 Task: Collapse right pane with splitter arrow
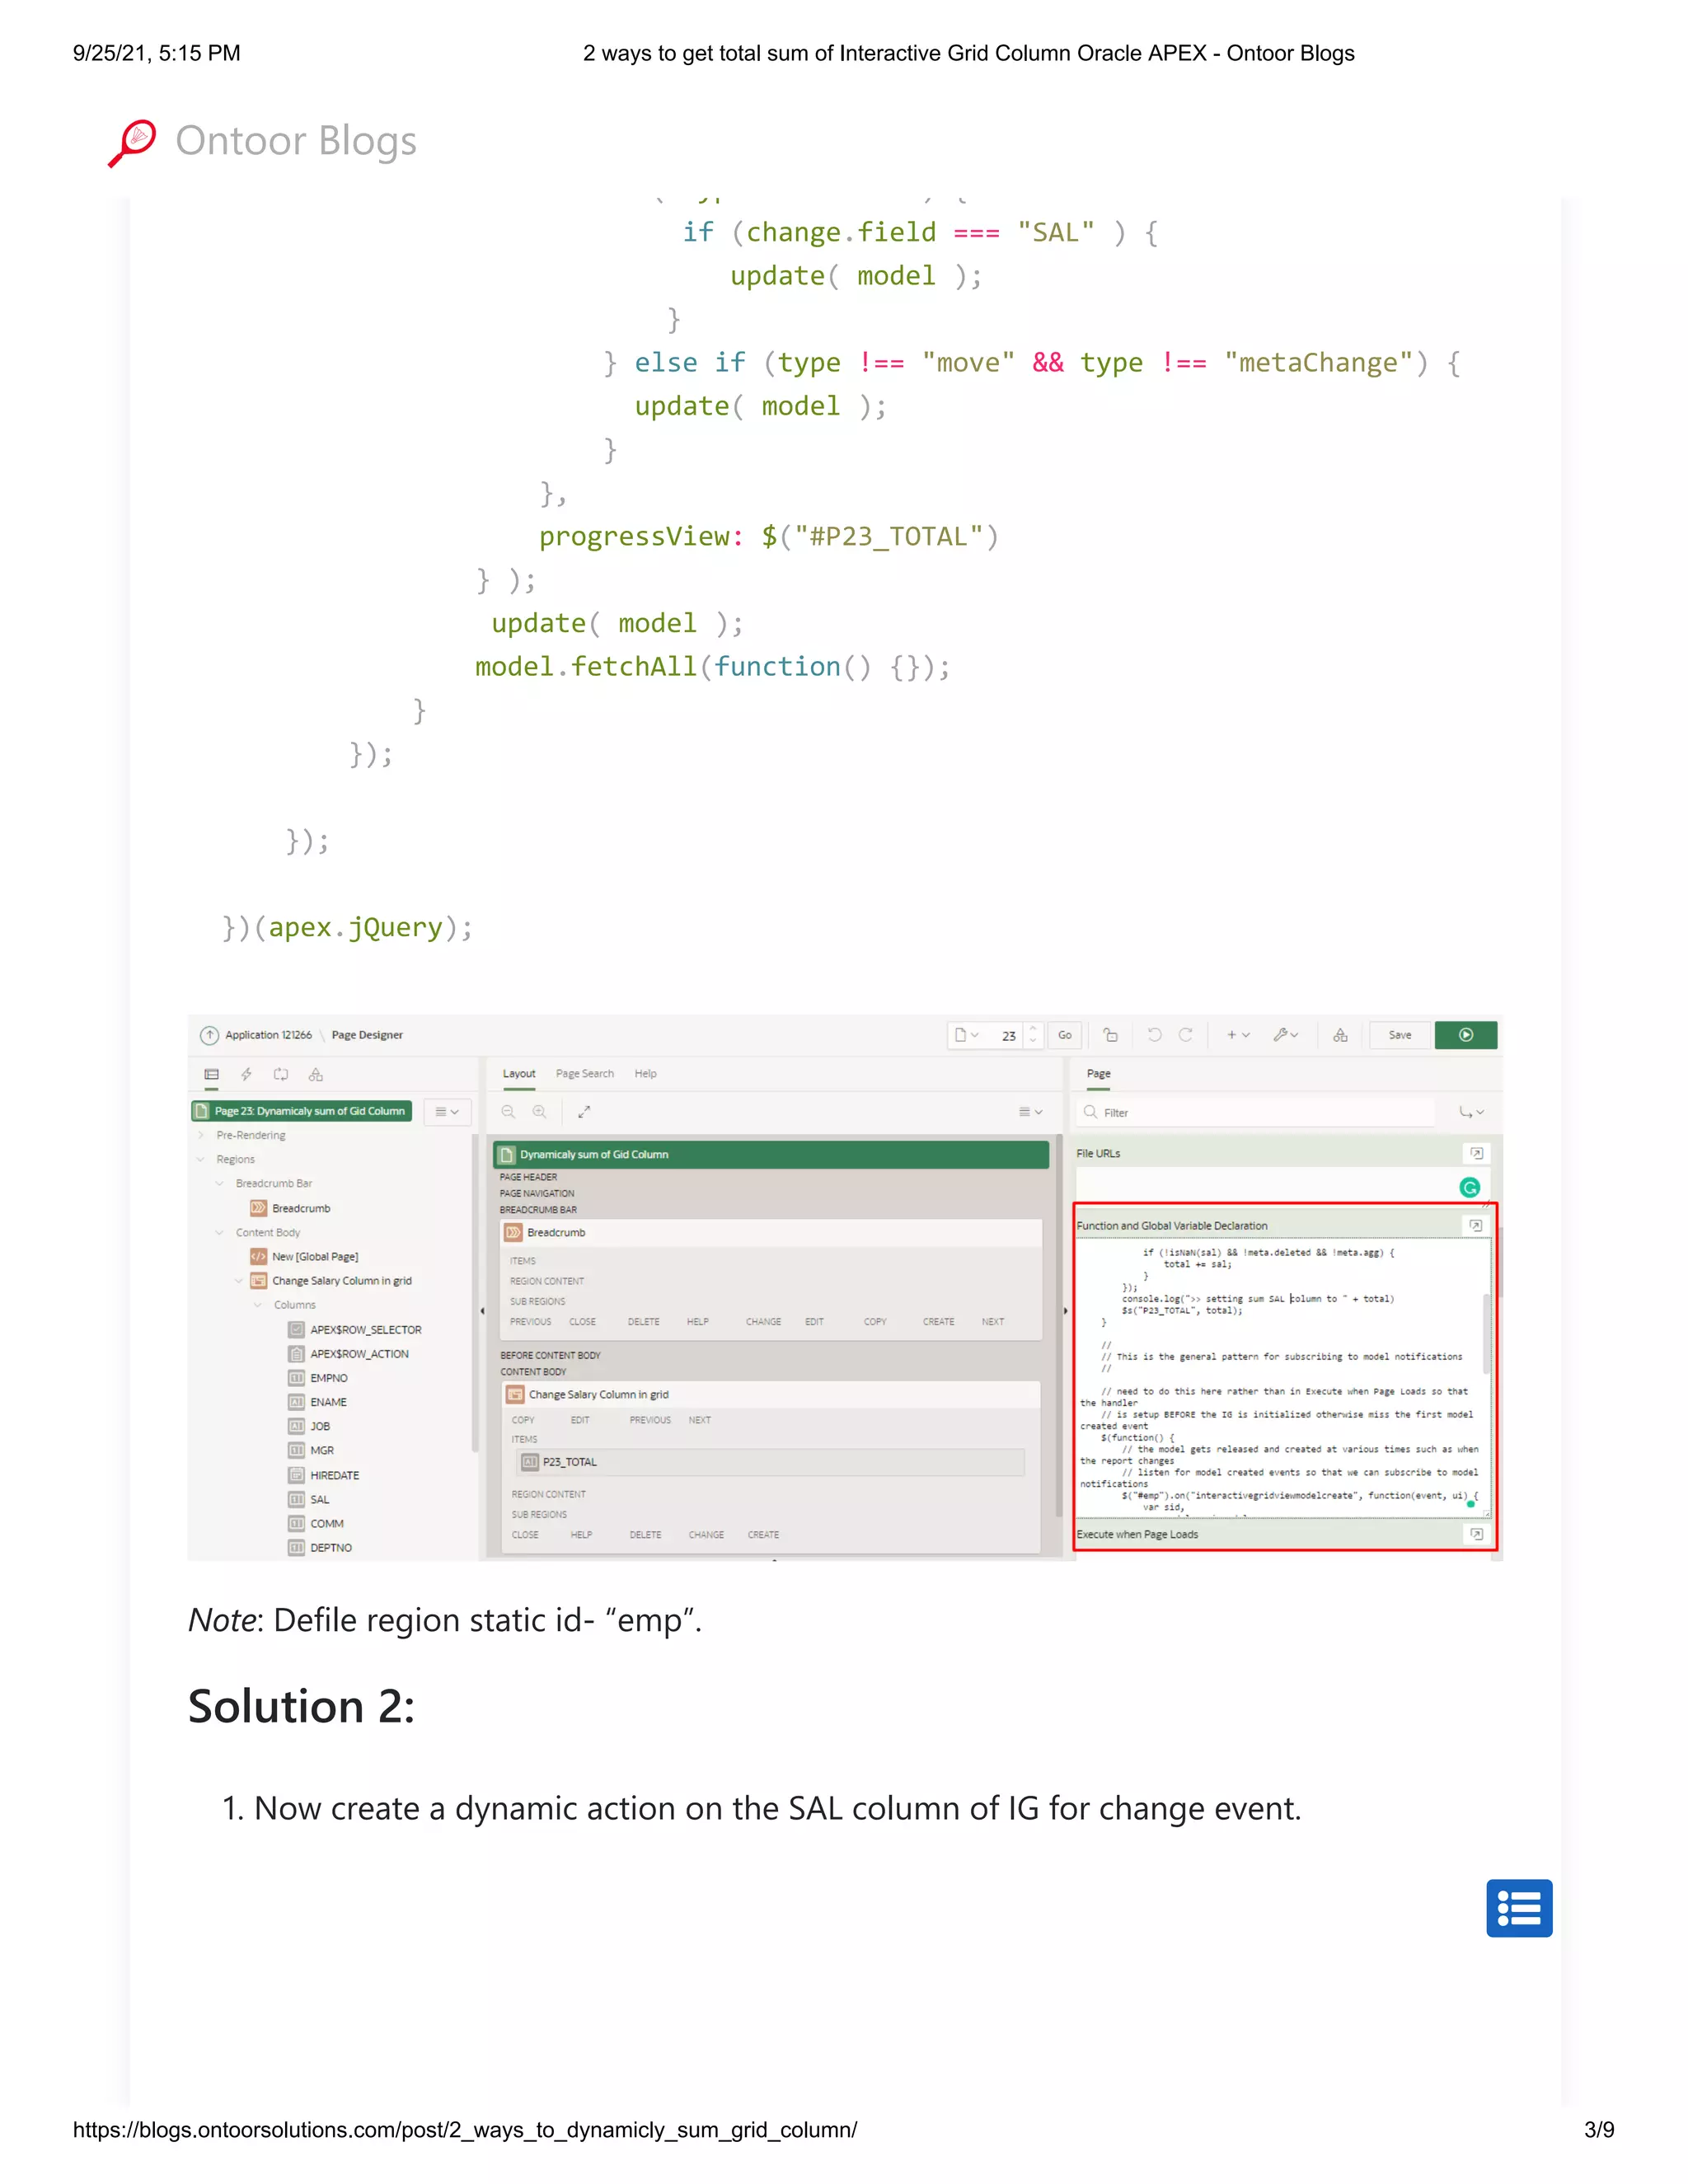(1066, 1310)
